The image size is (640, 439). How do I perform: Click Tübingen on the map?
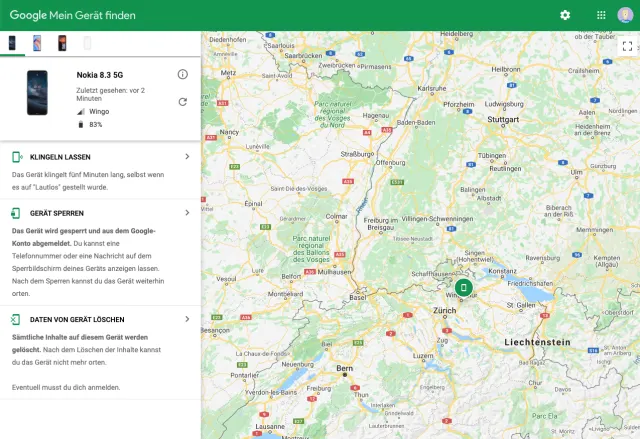(x=492, y=156)
